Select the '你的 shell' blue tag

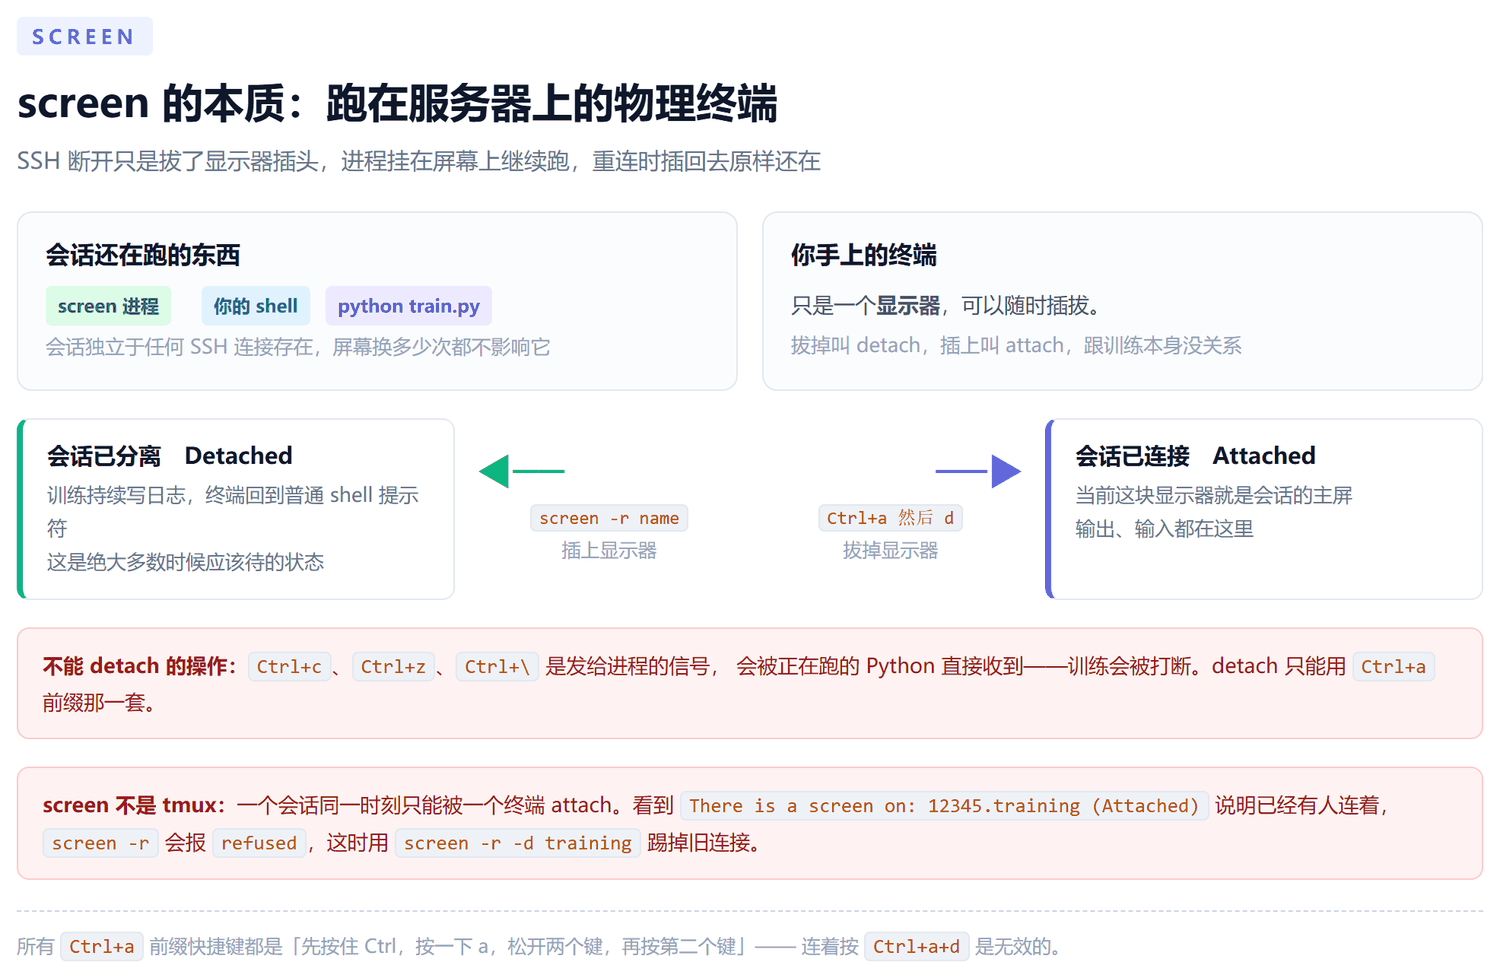click(255, 306)
